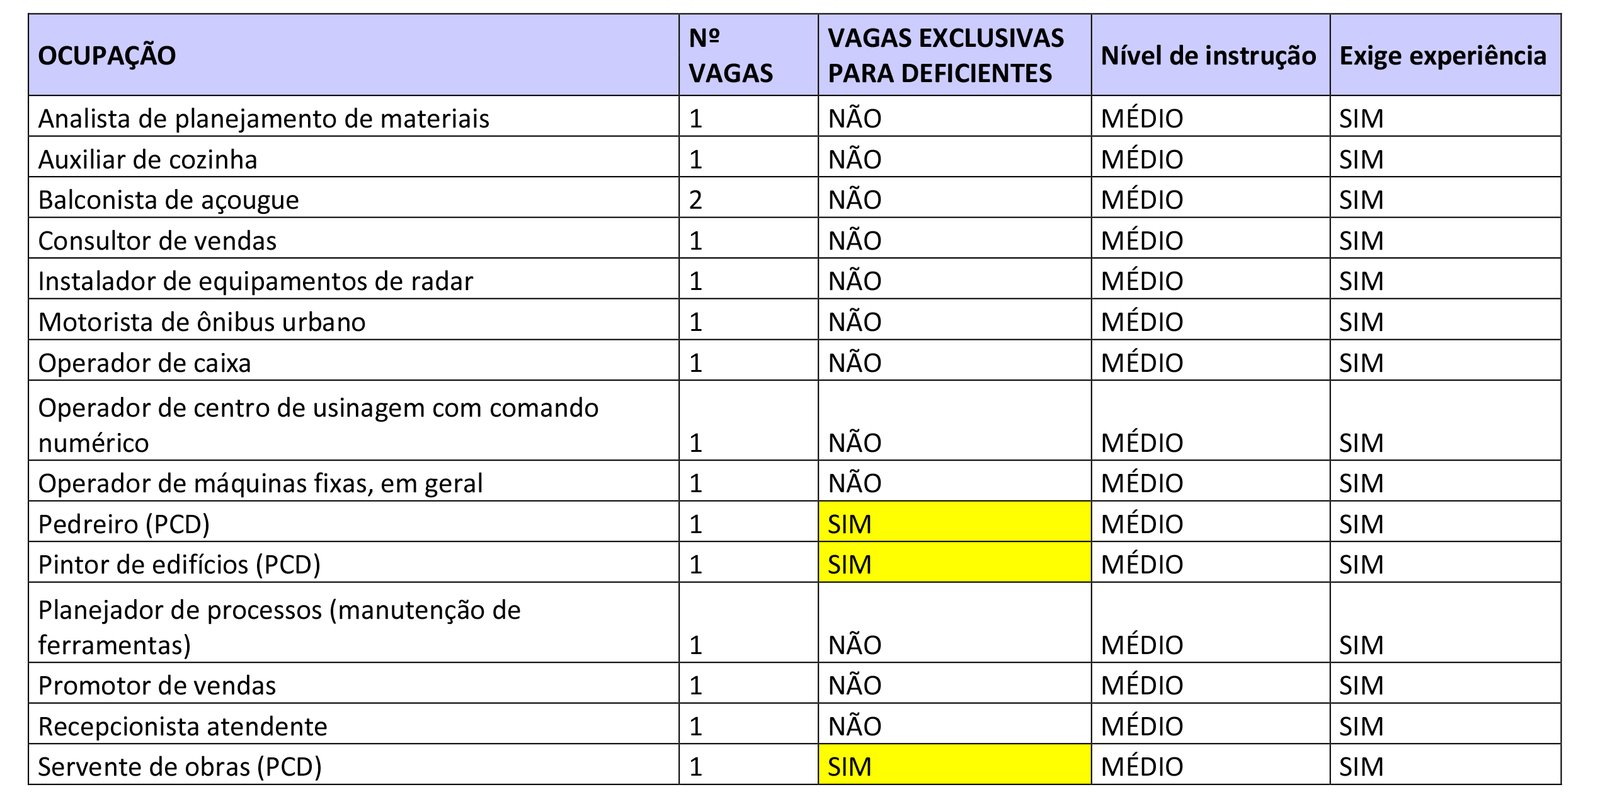
Task: Select Operador de máquinas fixas, em geral
Action: tap(261, 484)
